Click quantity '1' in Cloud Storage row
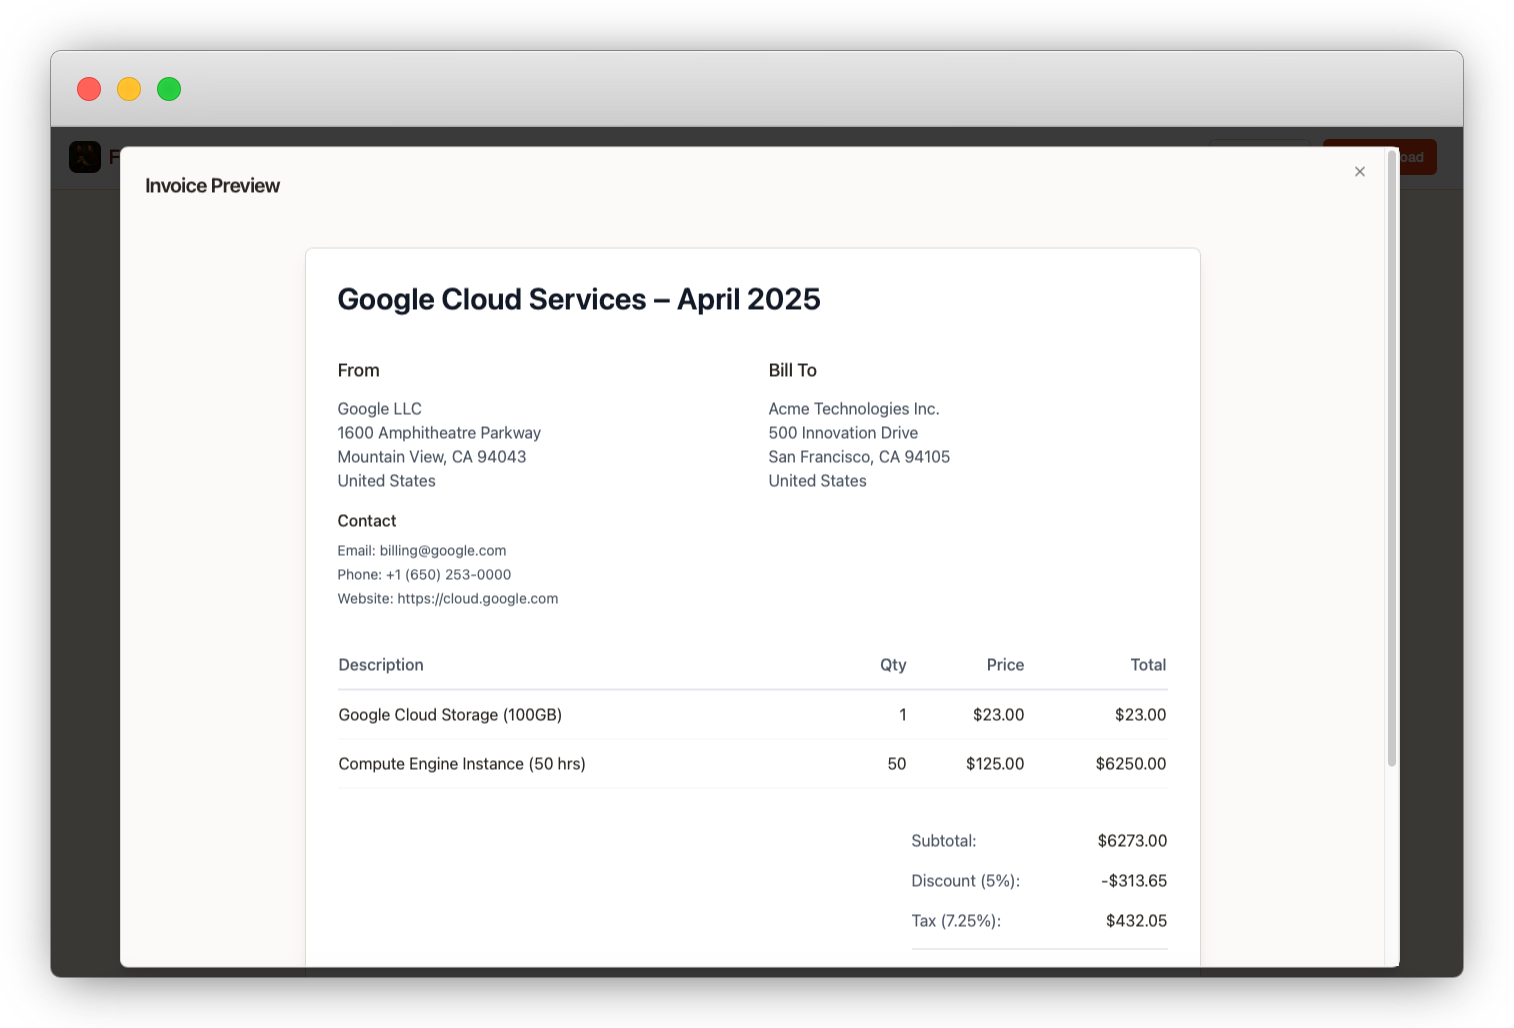The image size is (1514, 1028). click(903, 715)
